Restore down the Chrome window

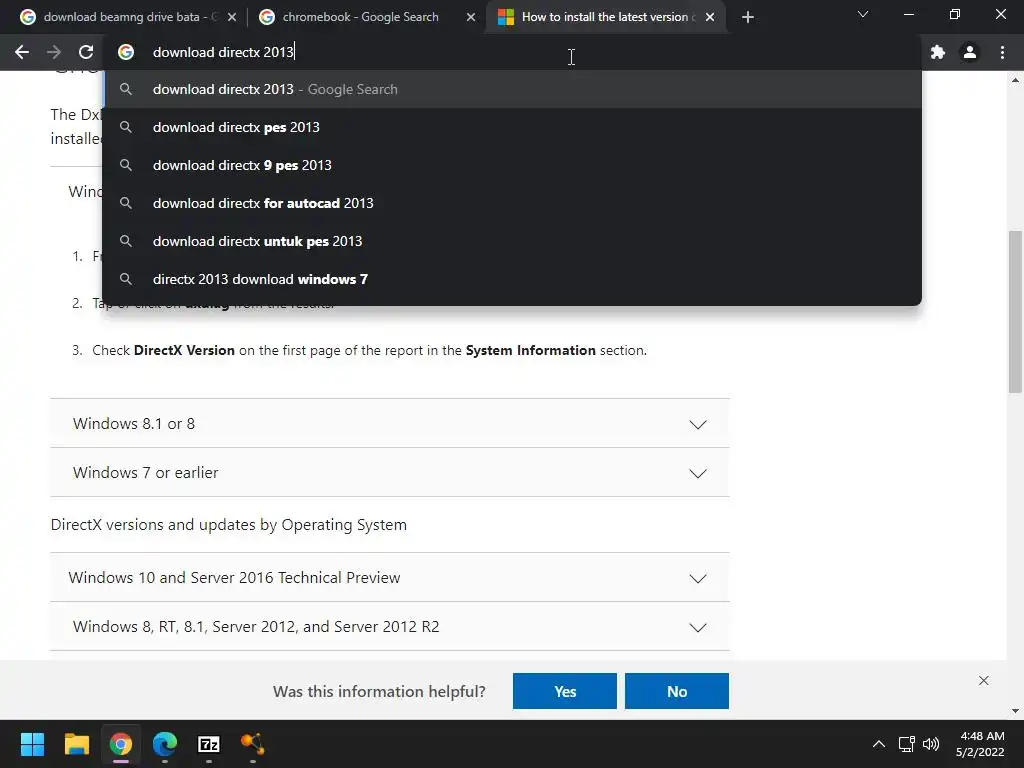click(955, 14)
